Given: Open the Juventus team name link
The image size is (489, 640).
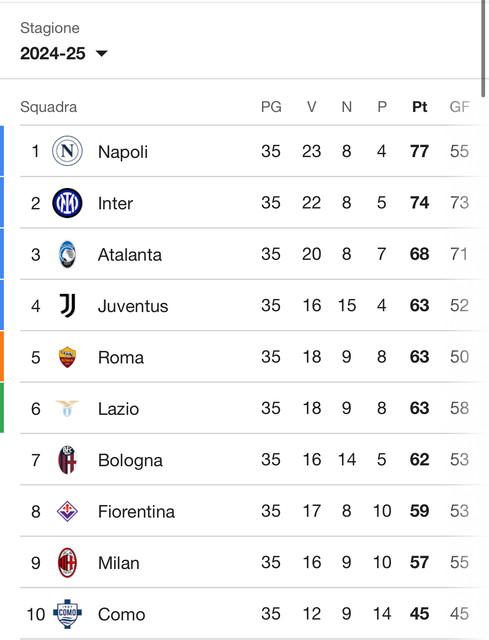Looking at the screenshot, I should [x=133, y=306].
